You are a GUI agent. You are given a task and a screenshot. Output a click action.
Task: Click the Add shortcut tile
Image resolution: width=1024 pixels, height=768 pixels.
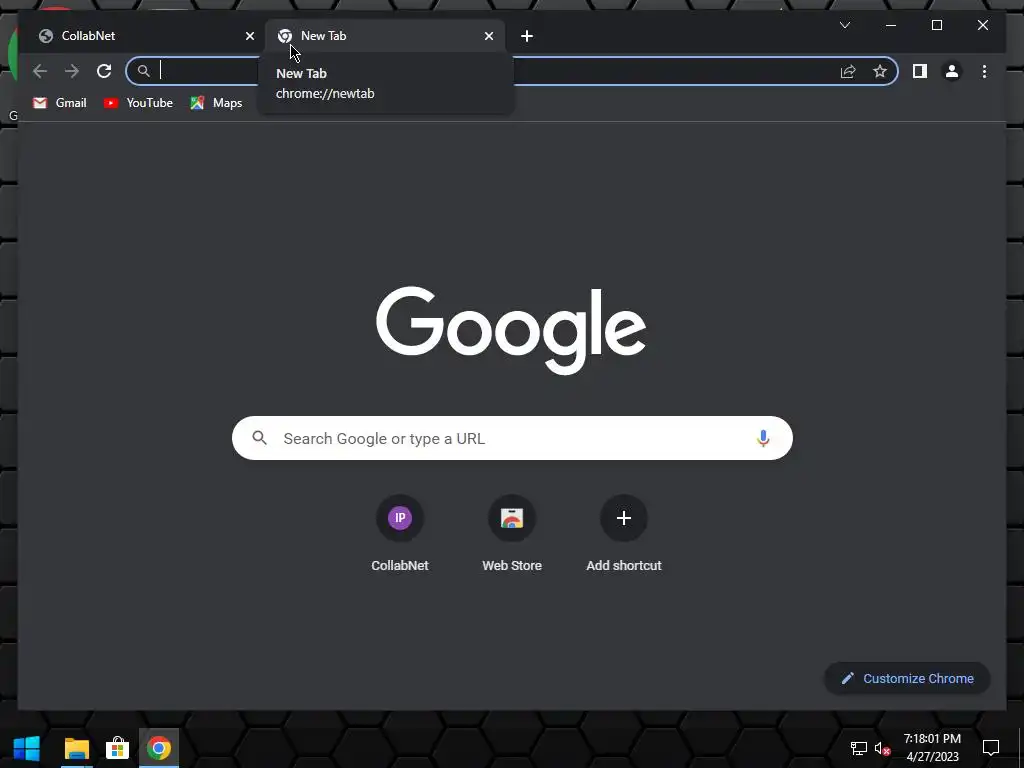point(624,534)
